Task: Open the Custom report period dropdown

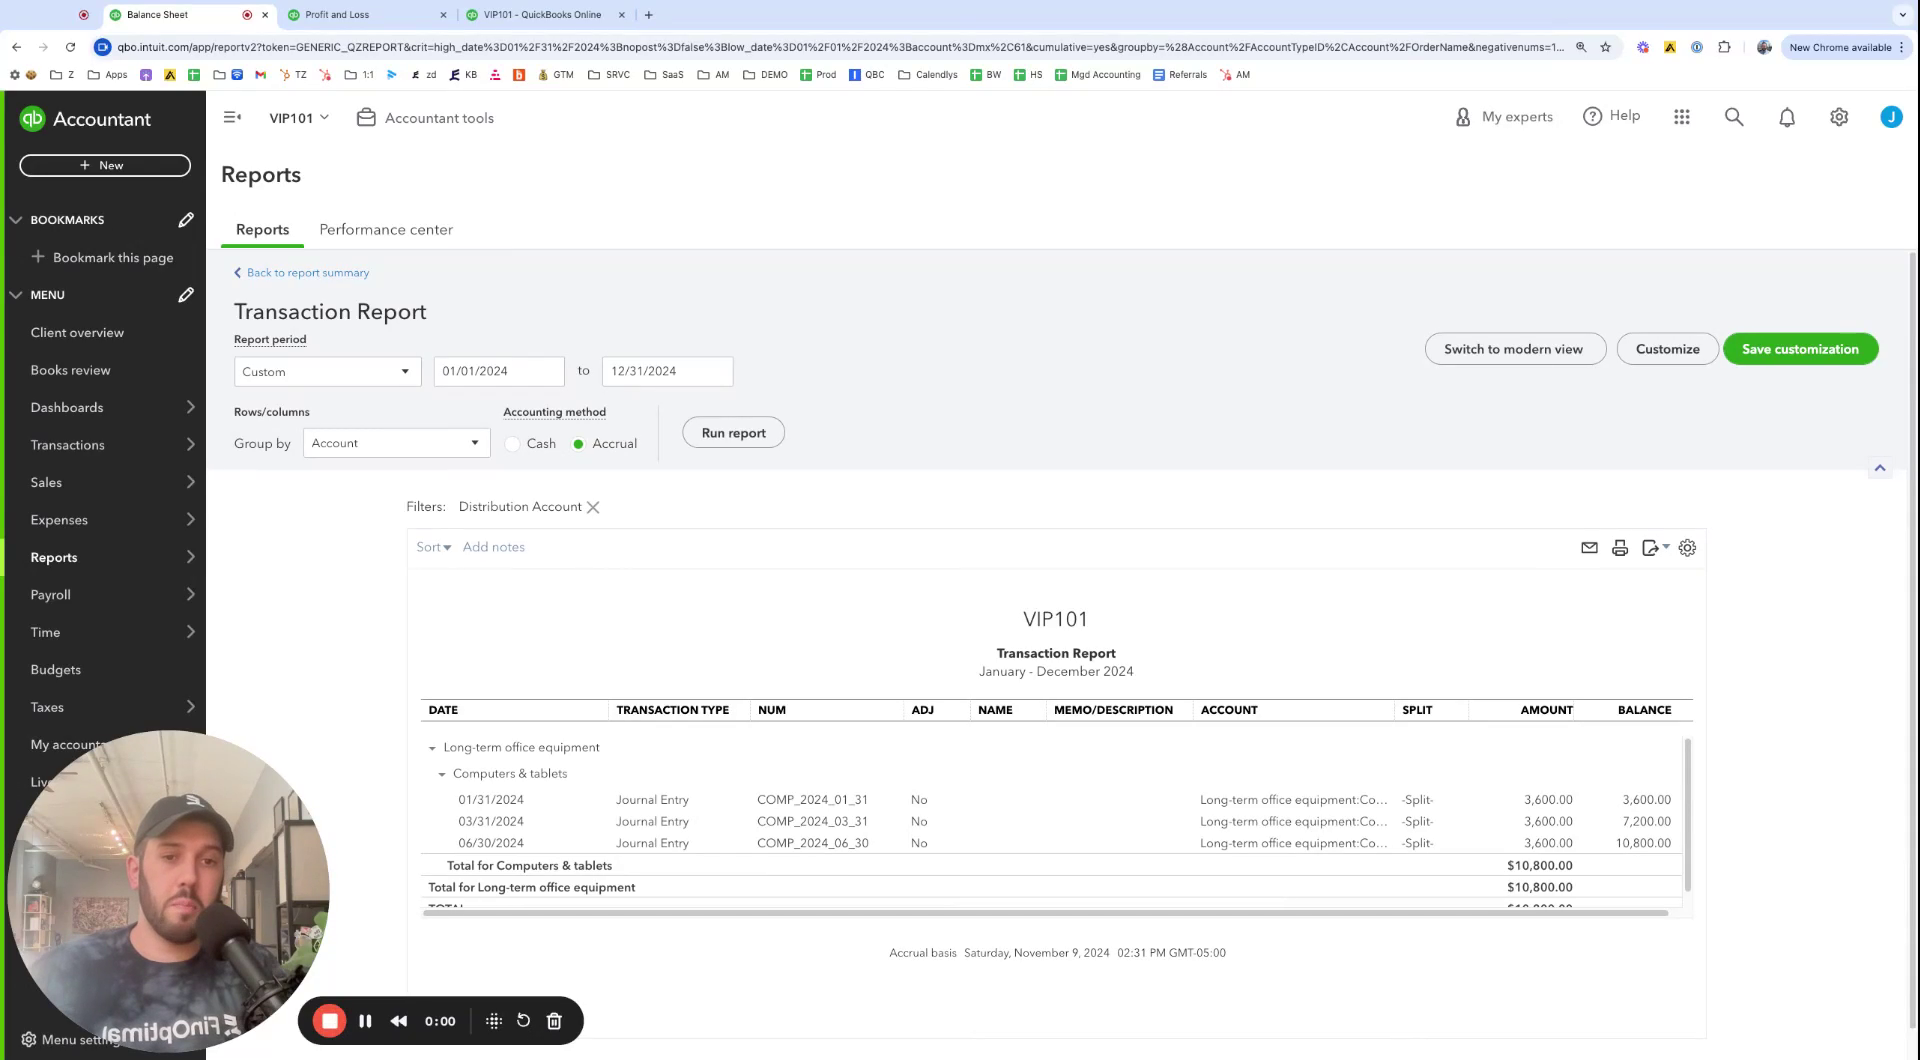Action: [327, 371]
